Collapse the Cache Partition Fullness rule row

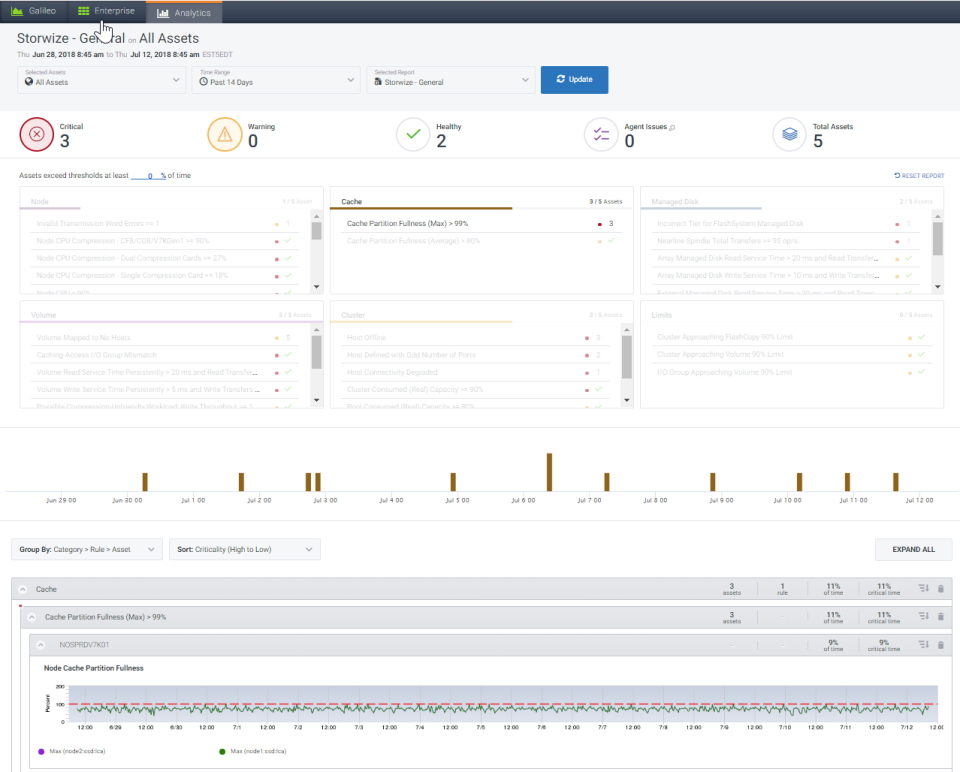coord(32,617)
